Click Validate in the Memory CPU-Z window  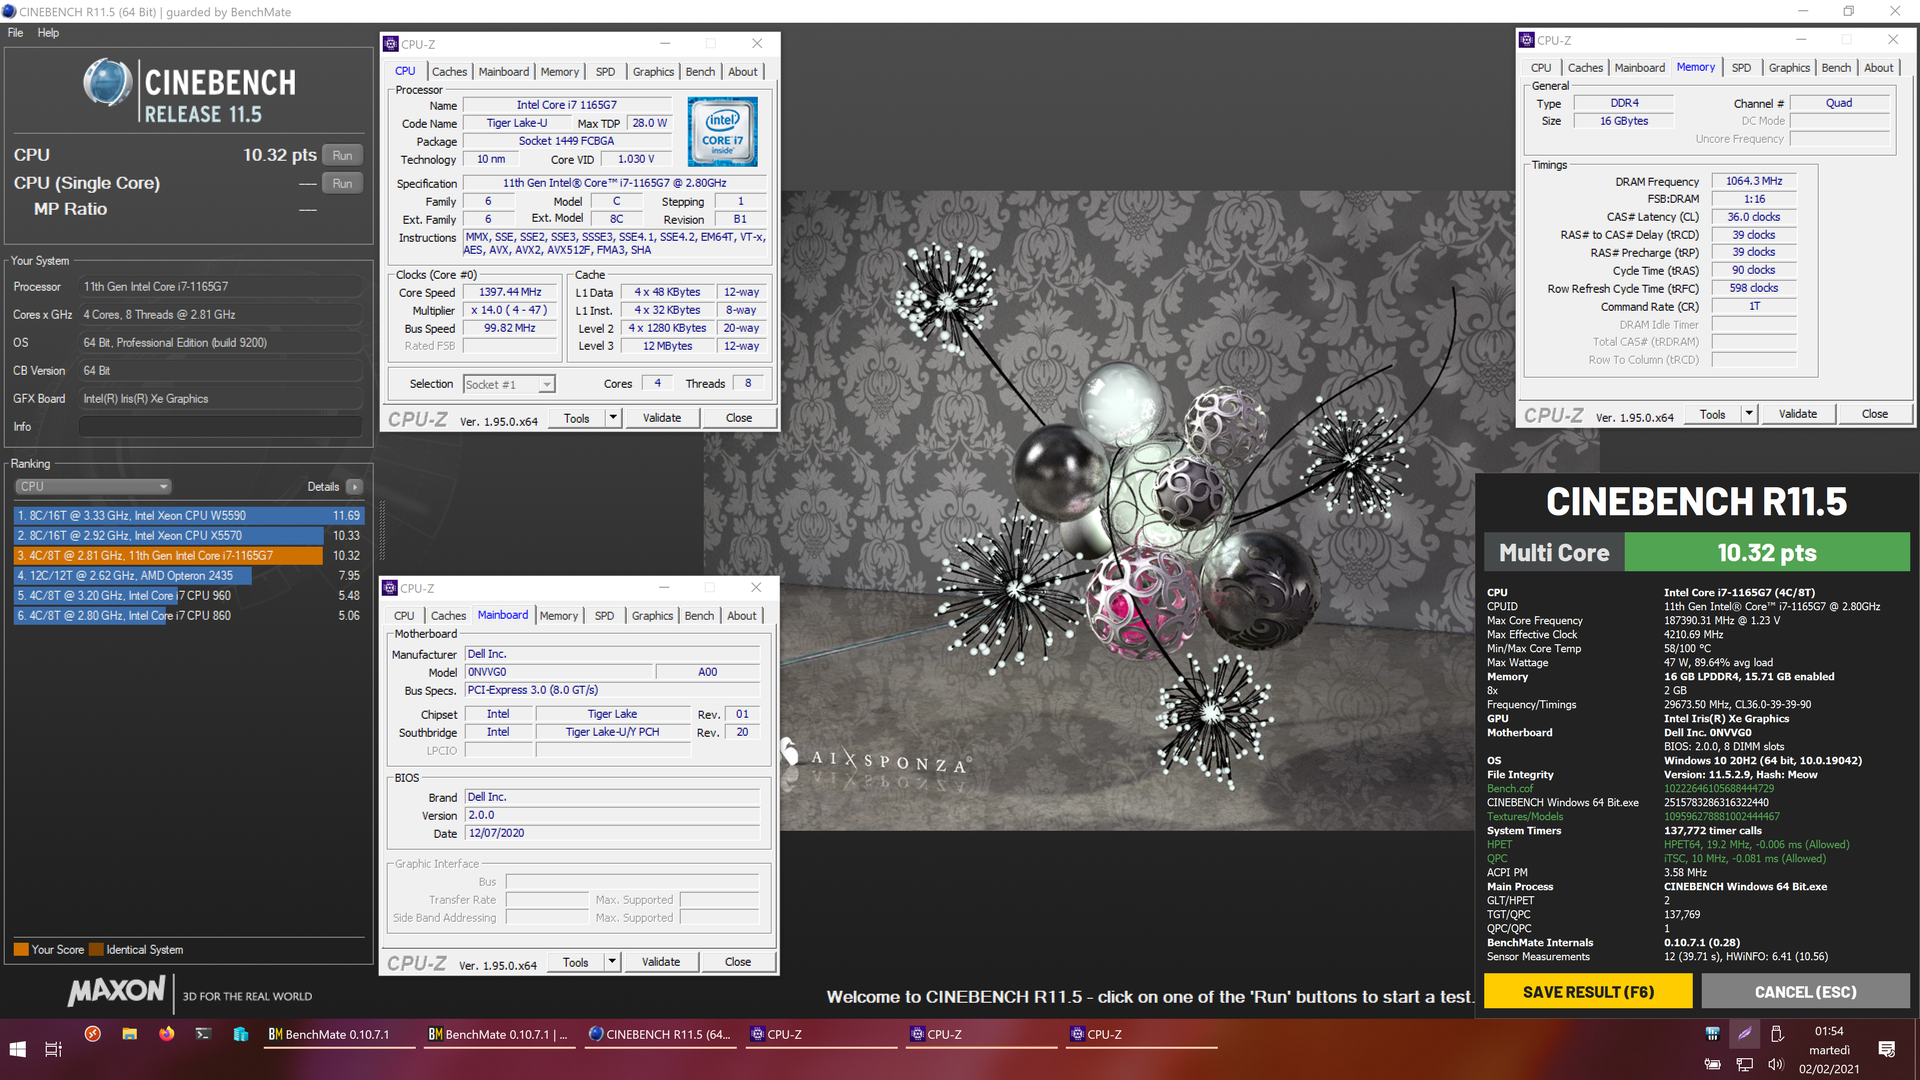[x=1797, y=414]
